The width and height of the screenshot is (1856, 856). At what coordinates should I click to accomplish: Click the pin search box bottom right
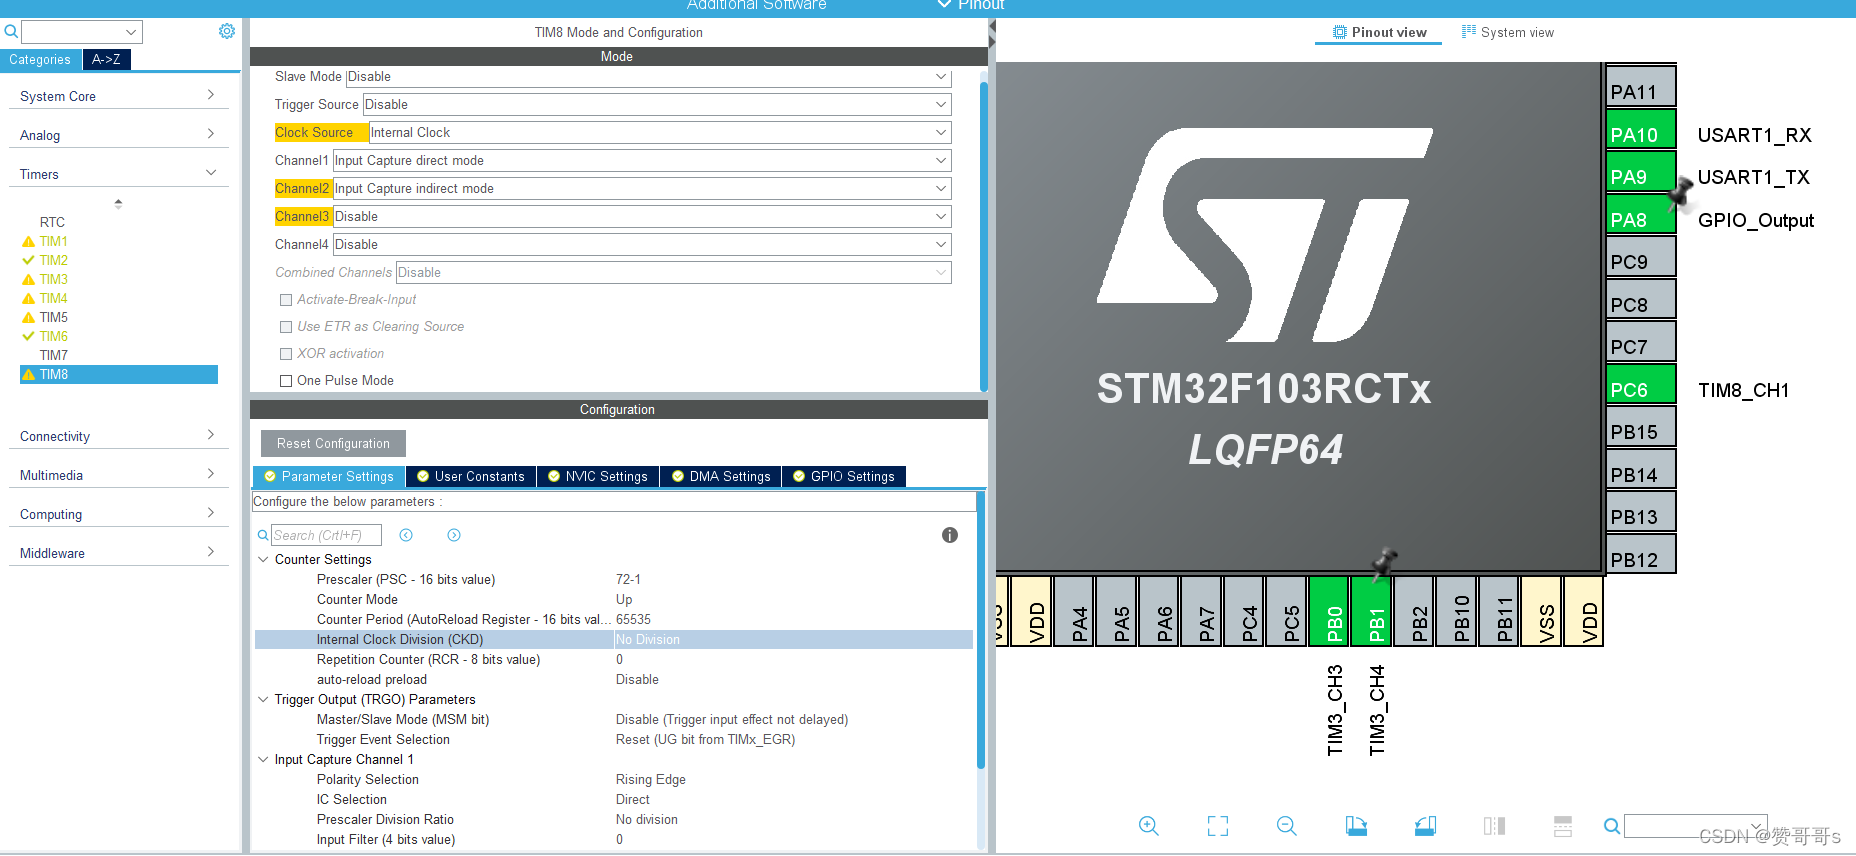pyautogui.click(x=1695, y=826)
